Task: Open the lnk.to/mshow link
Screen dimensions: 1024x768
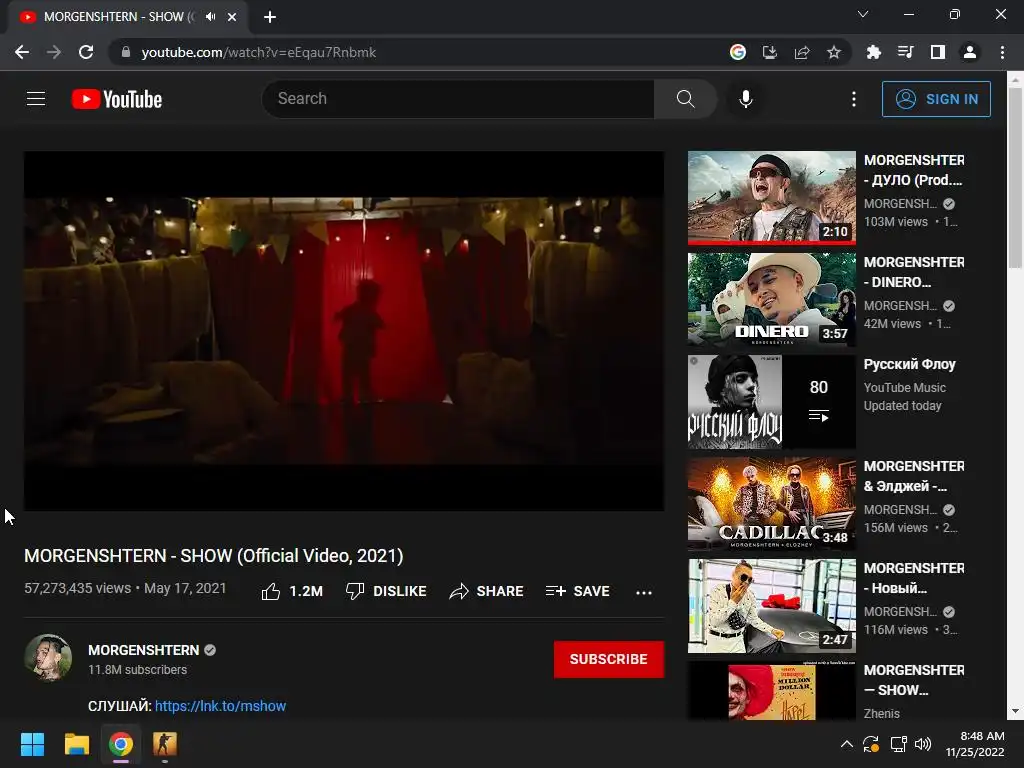Action: (x=220, y=706)
